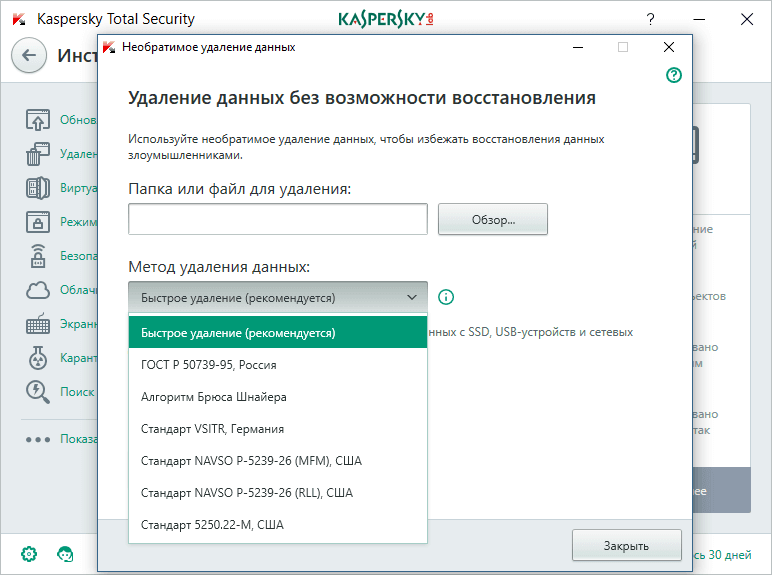Click the 'Поиск' sidebar link

[x=77, y=392]
